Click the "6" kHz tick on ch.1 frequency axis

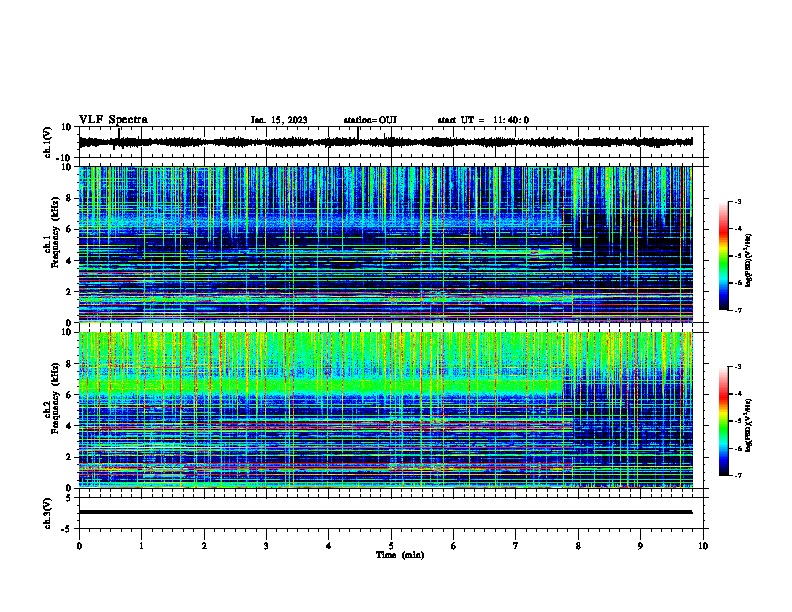click(70, 229)
